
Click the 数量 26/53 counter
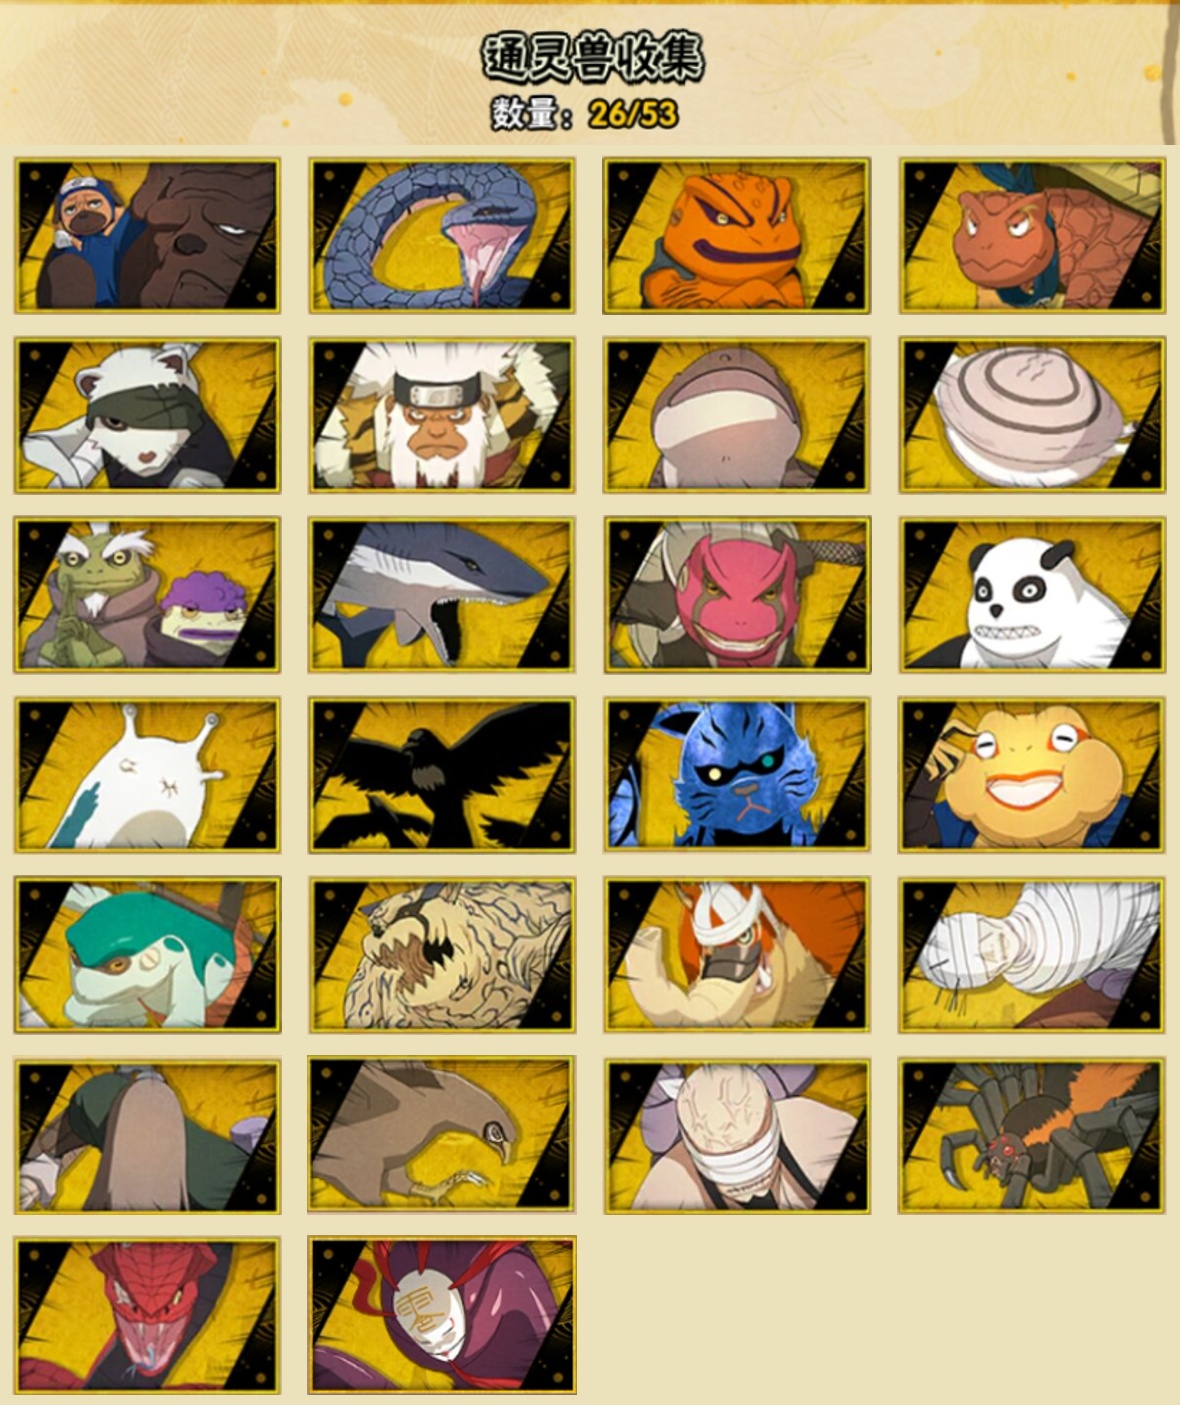coord(584,113)
